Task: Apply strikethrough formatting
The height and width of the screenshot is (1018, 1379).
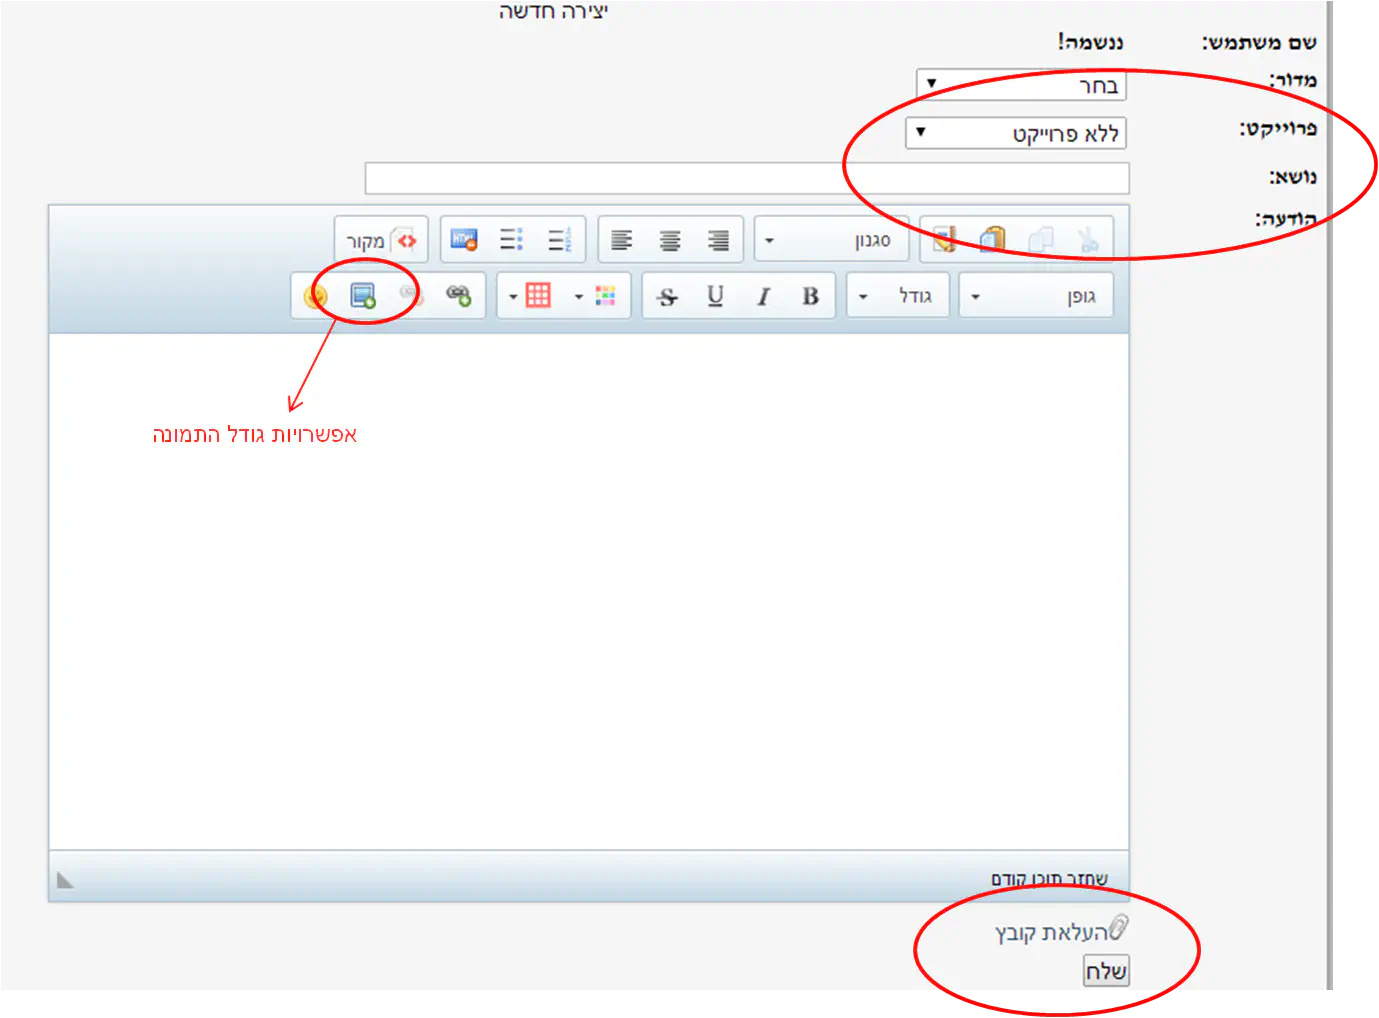Action: point(667,296)
